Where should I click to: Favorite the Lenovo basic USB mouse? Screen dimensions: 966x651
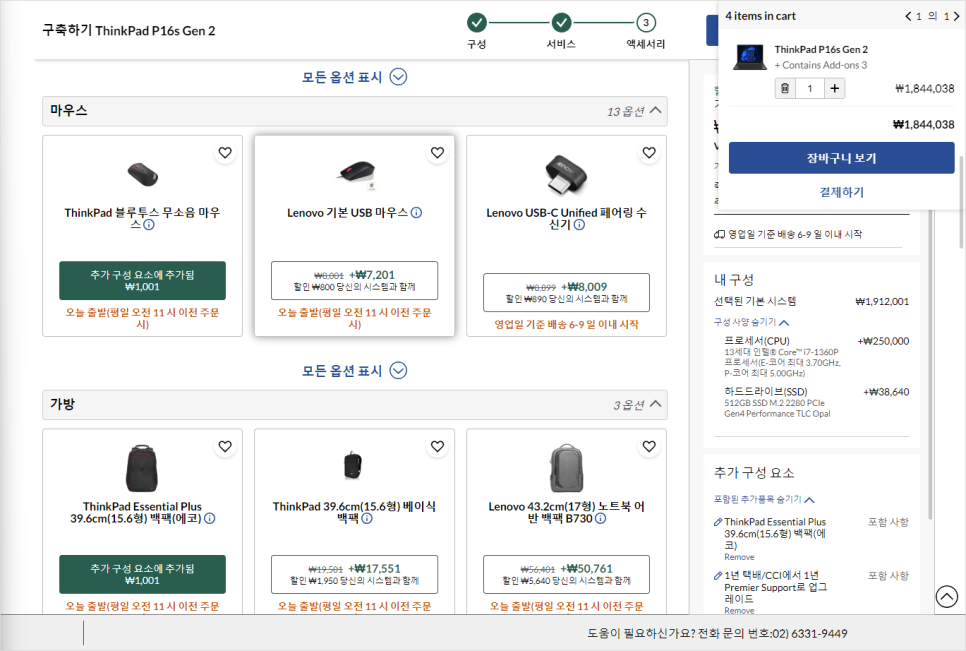click(x=437, y=153)
